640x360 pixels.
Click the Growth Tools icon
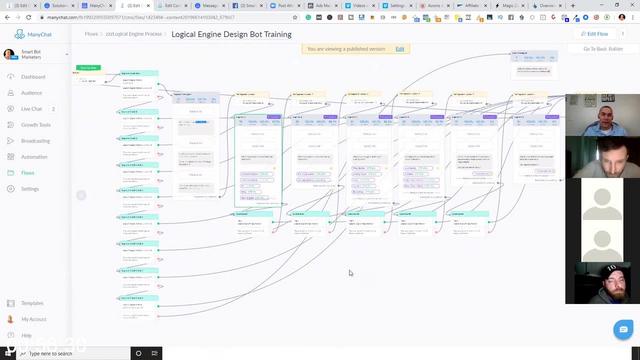11,125
